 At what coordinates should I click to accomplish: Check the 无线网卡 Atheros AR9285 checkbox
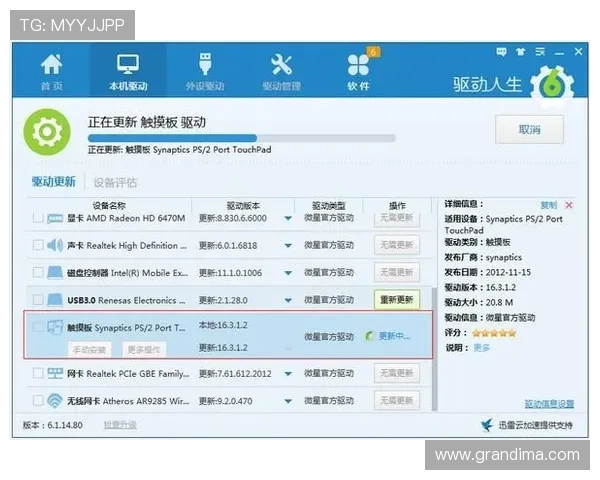tap(38, 401)
